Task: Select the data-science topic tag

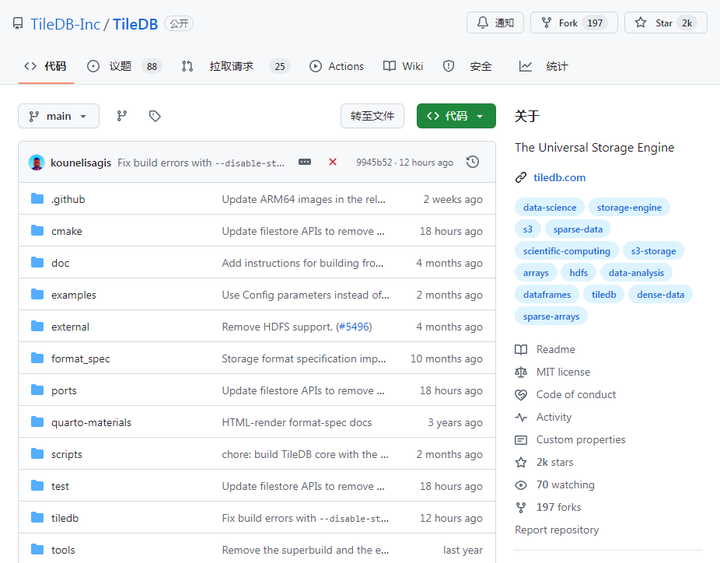Action: click(550, 208)
